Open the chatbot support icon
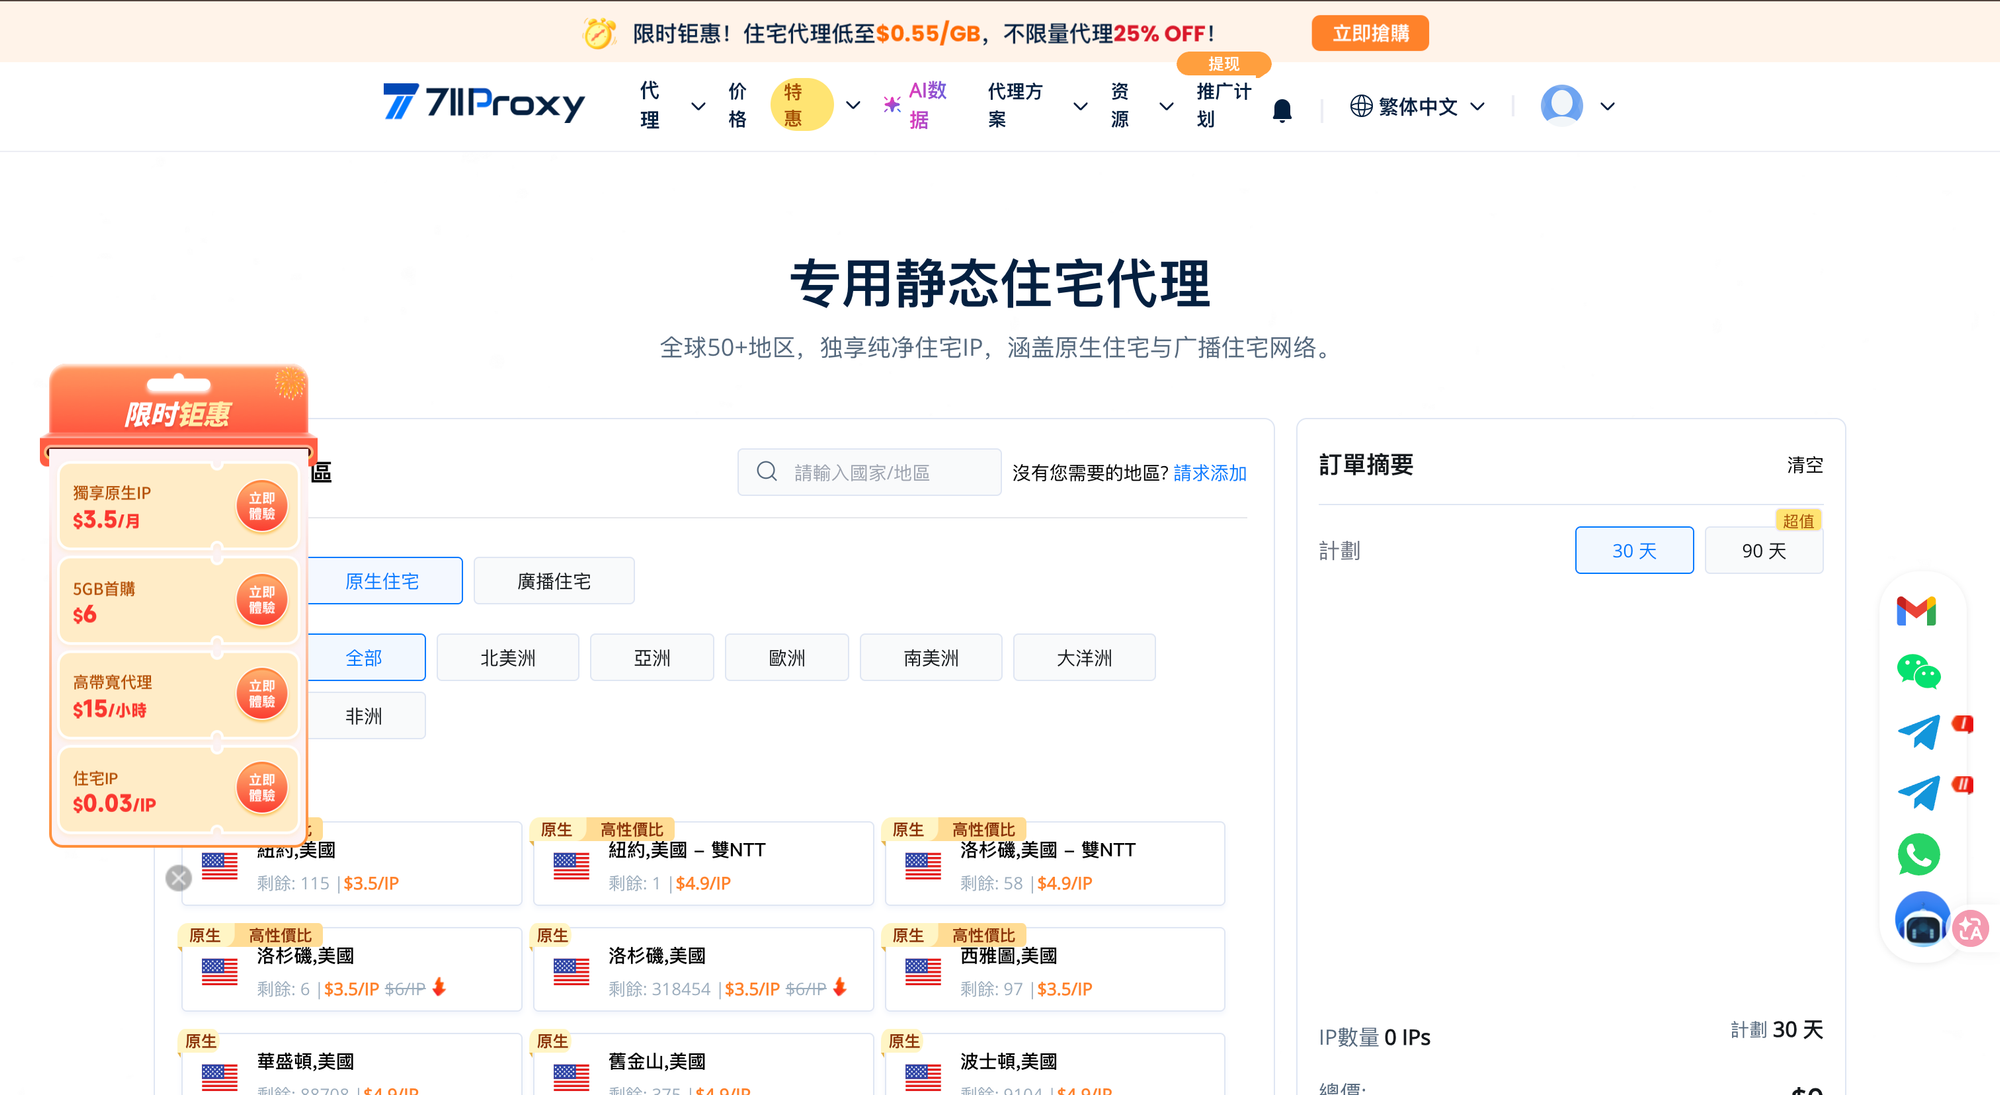 [1922, 919]
